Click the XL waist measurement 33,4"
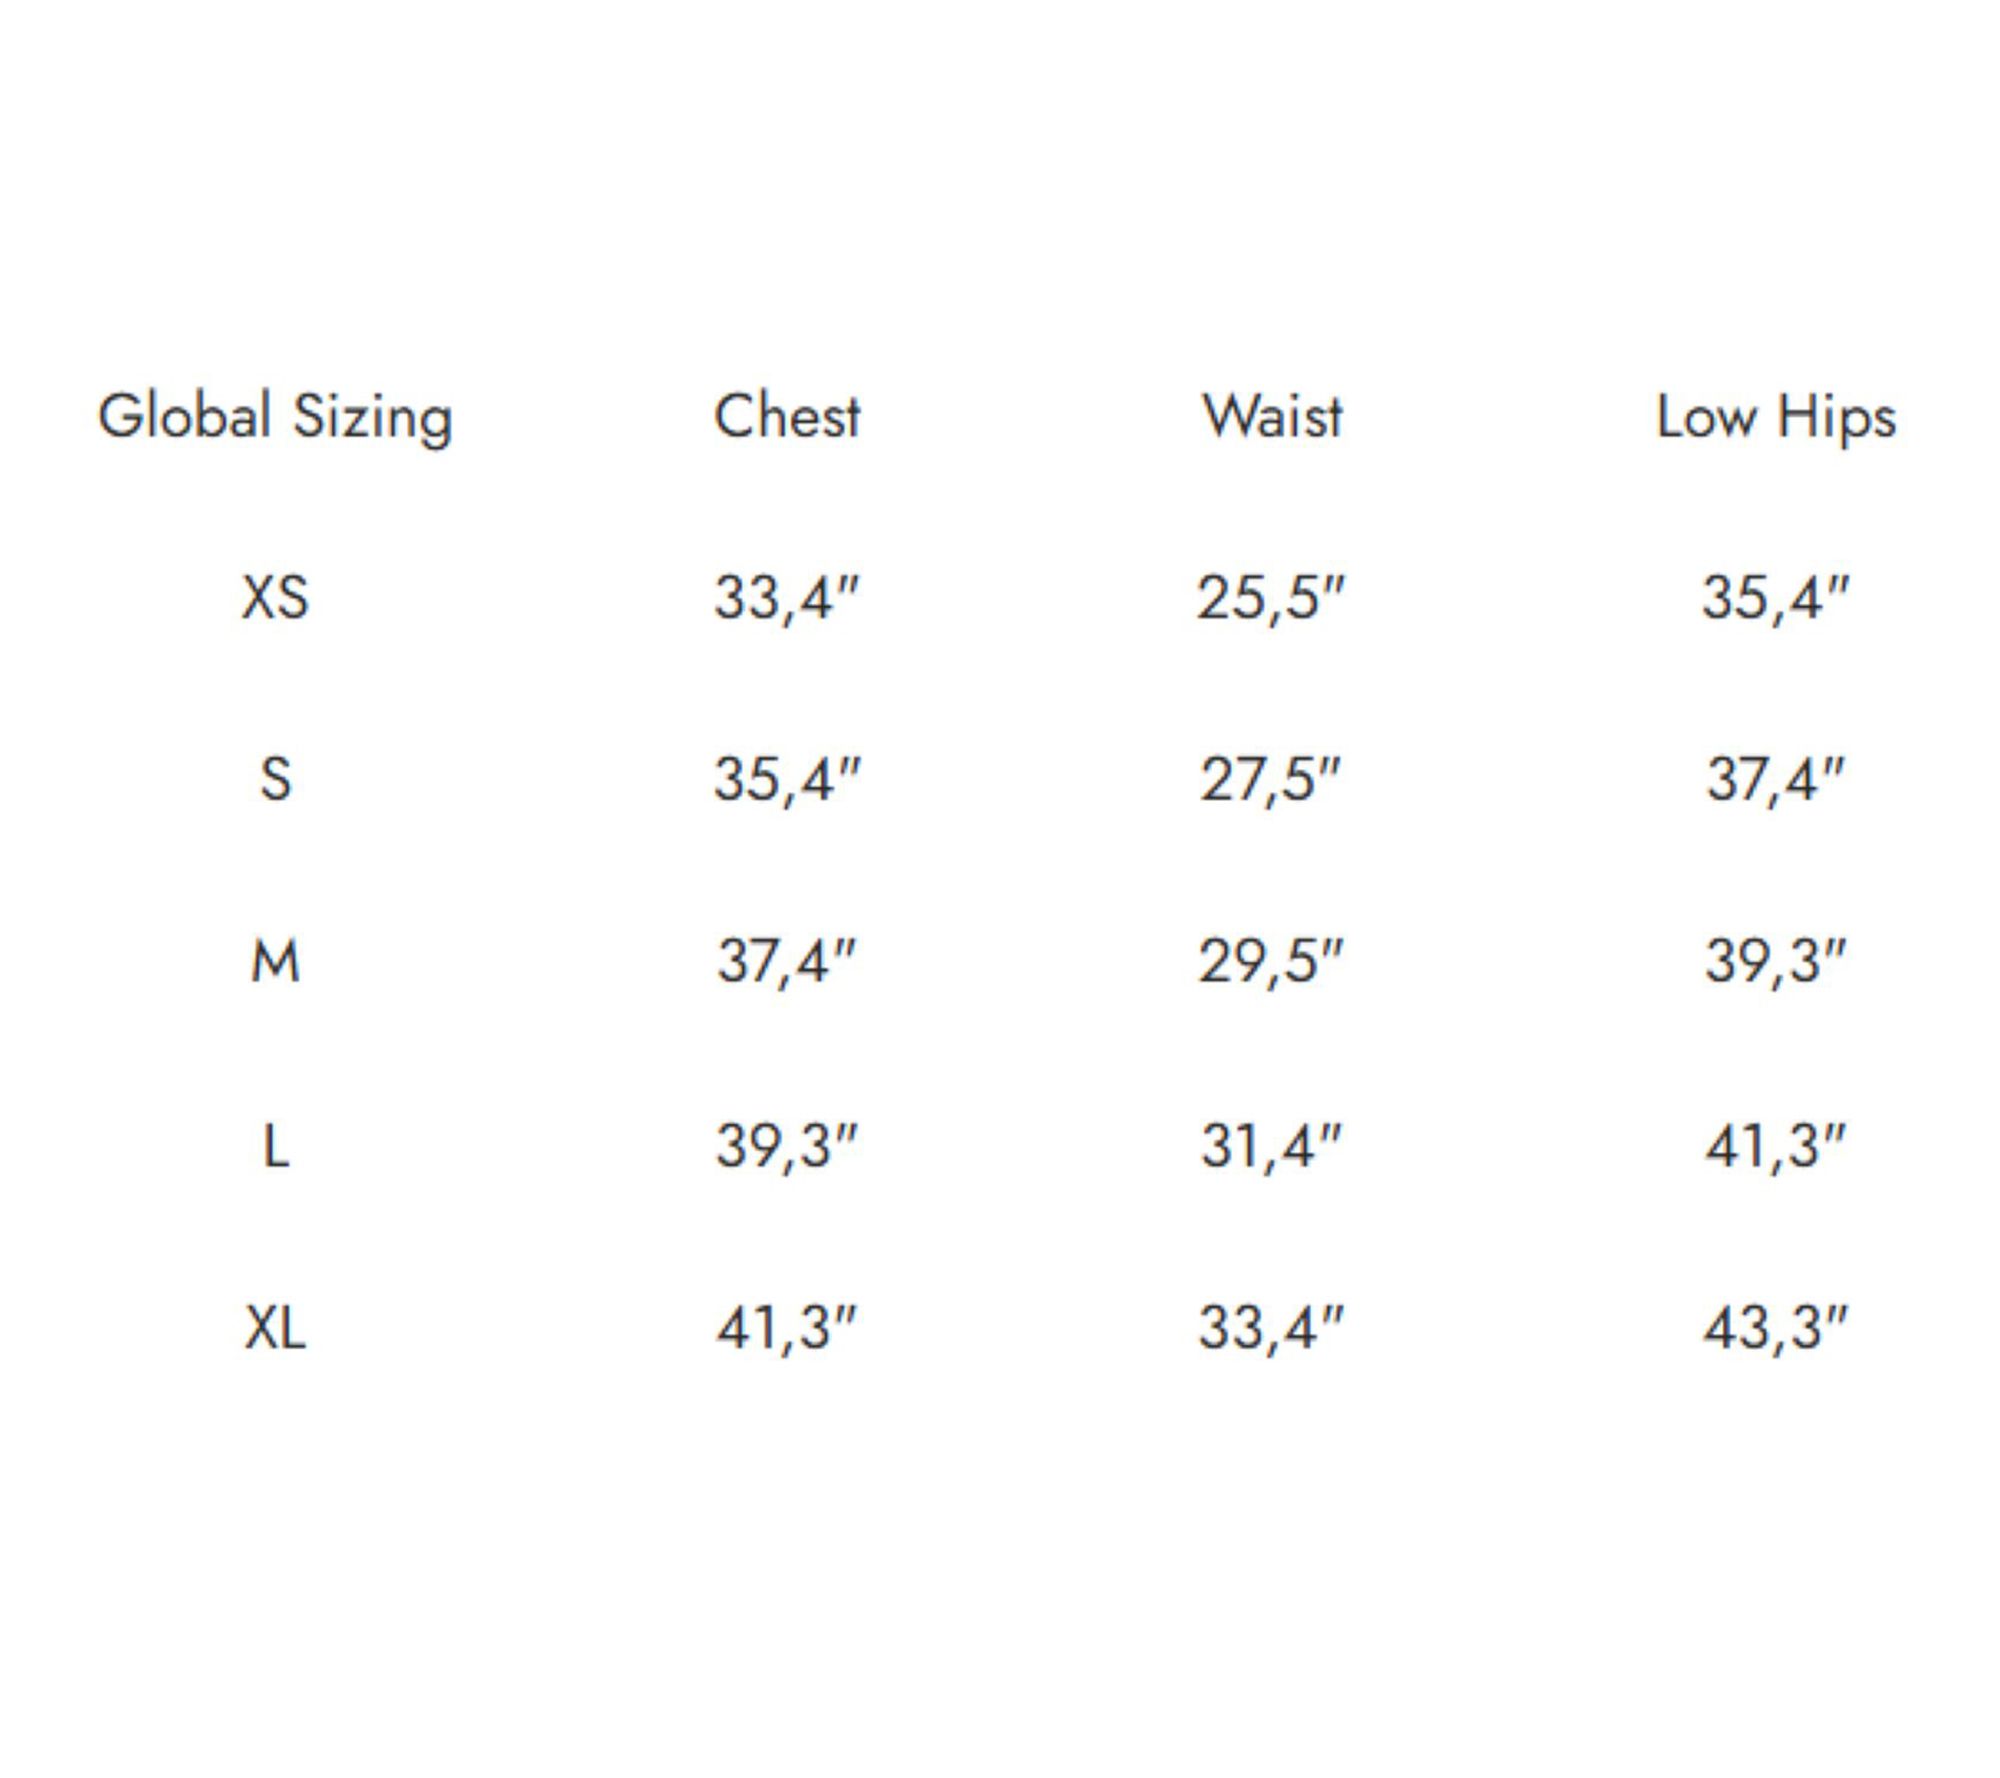 (1271, 1329)
